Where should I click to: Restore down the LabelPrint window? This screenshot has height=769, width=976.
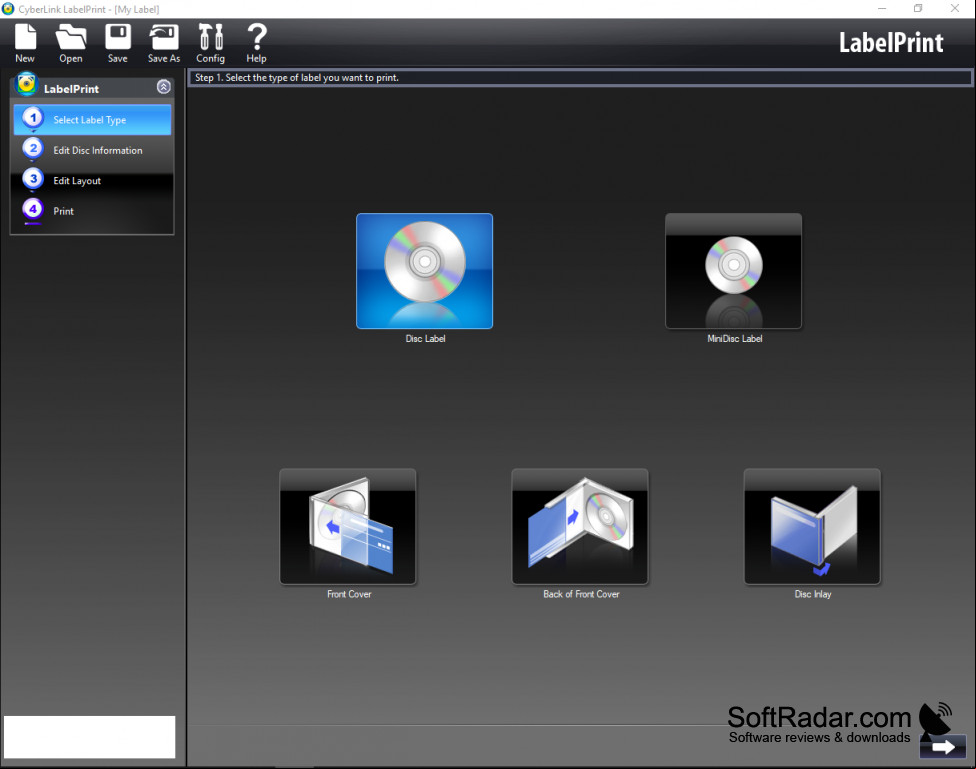(x=918, y=9)
